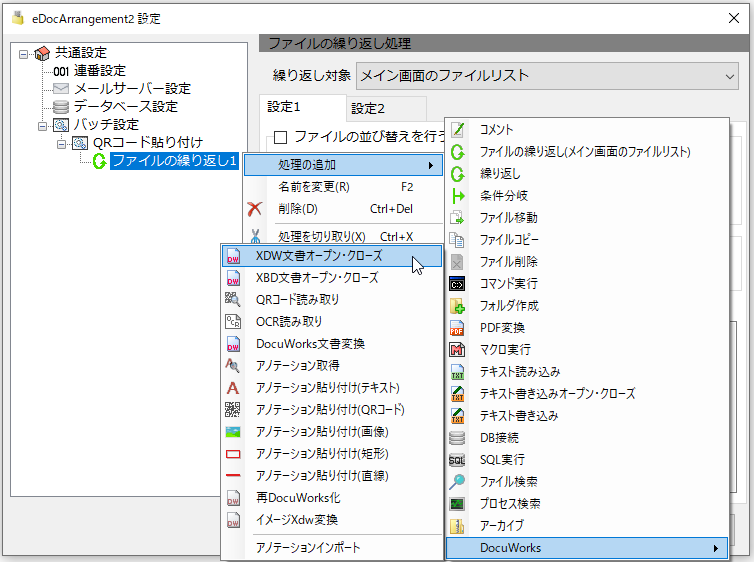Select イメージXdw変換 menu item
This screenshot has width=754, height=562.
click(332, 520)
